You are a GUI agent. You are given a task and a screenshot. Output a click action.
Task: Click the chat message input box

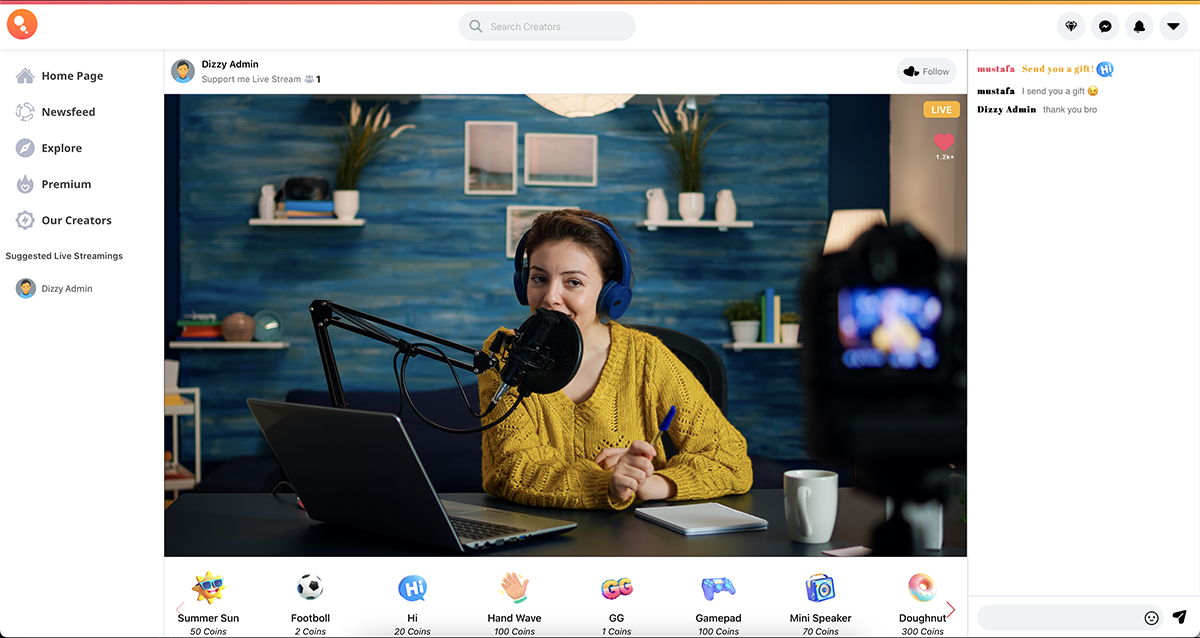point(1059,618)
